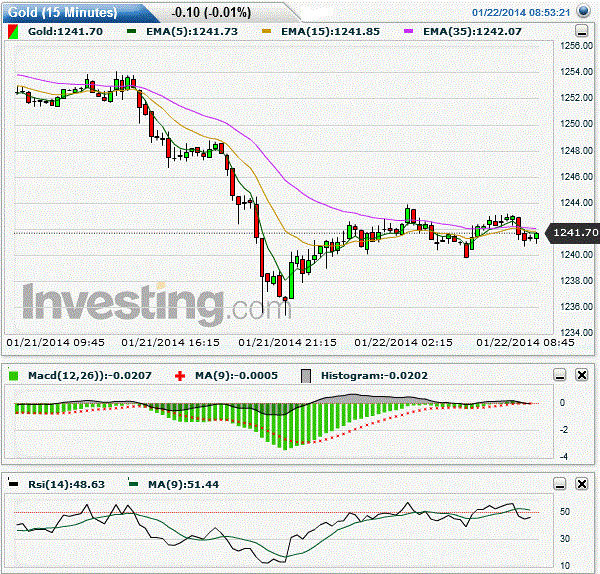Click the EMA(15):1241.85 label
600x574 pixels.
click(330, 31)
